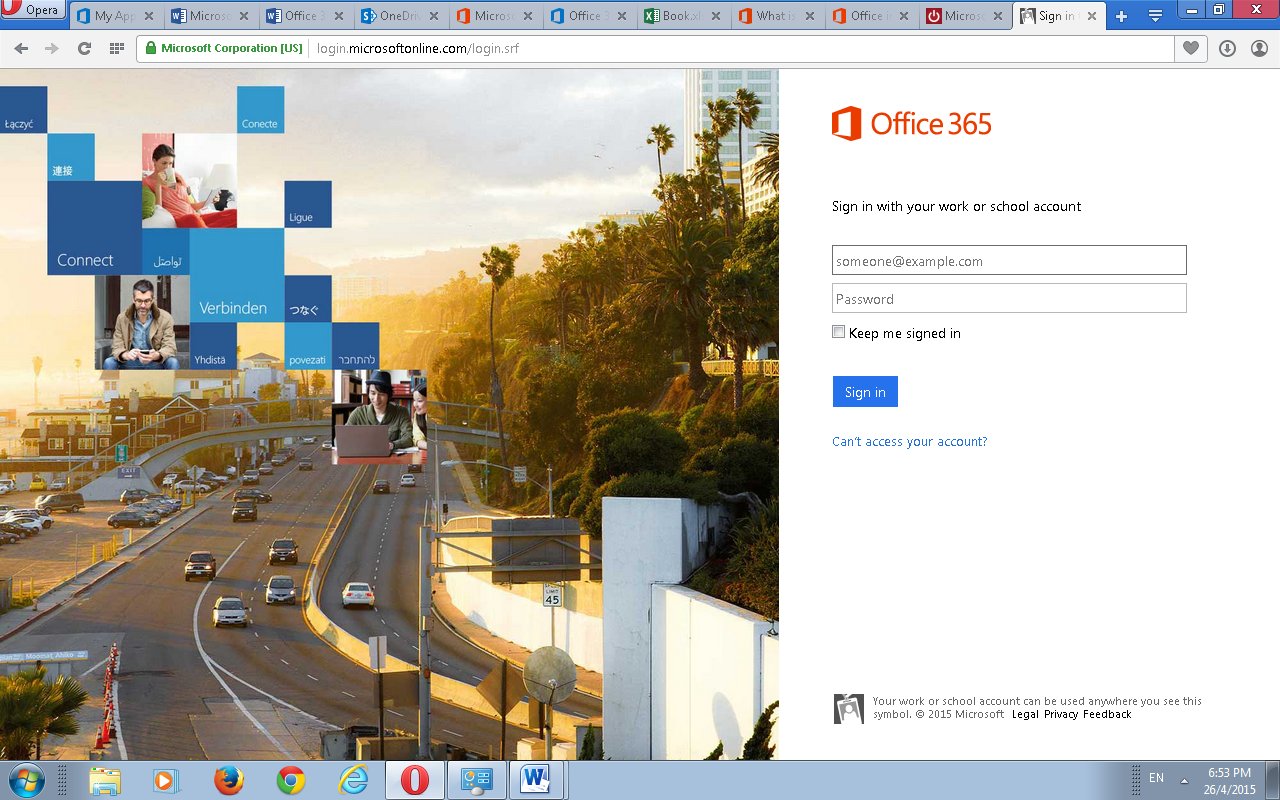Viewport: 1280px width, 800px height.
Task: Switch to the OneDrive tab
Action: (395, 16)
